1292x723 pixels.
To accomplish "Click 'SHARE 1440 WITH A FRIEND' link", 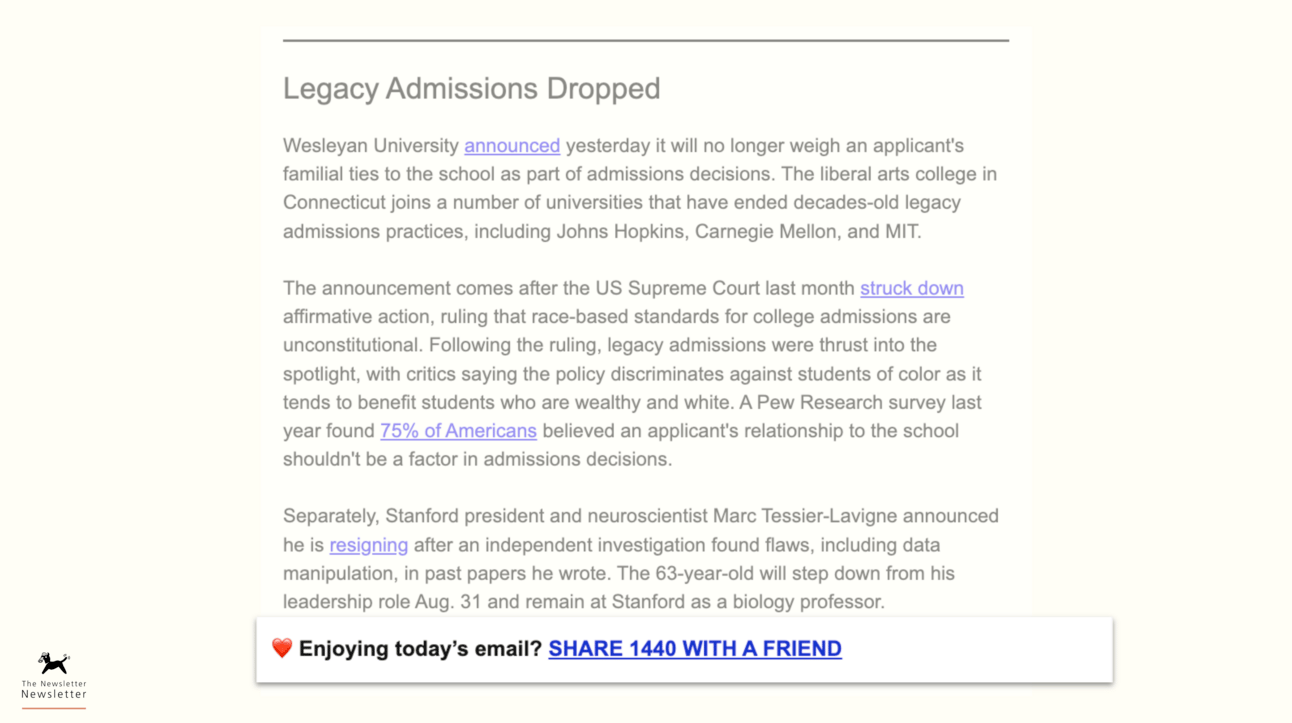I will click(694, 649).
